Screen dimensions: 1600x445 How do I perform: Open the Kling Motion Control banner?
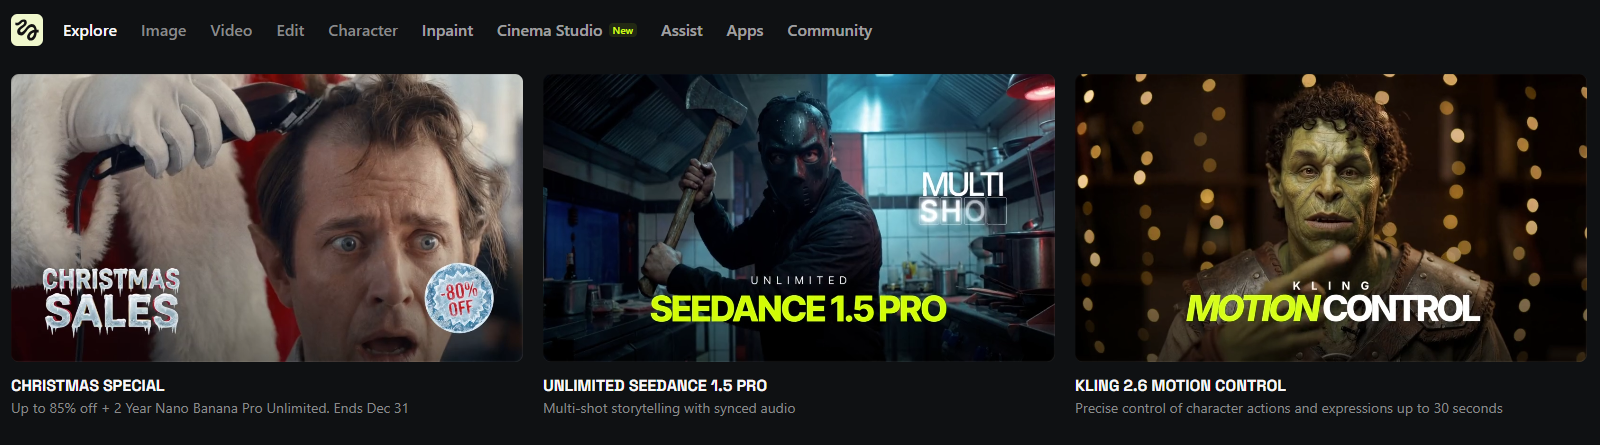click(1331, 218)
